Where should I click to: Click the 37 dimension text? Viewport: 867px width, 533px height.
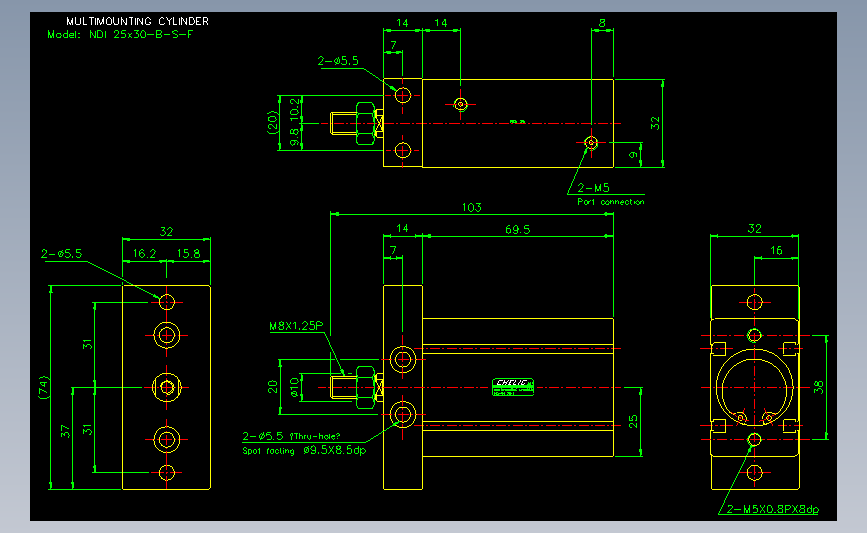65,431
